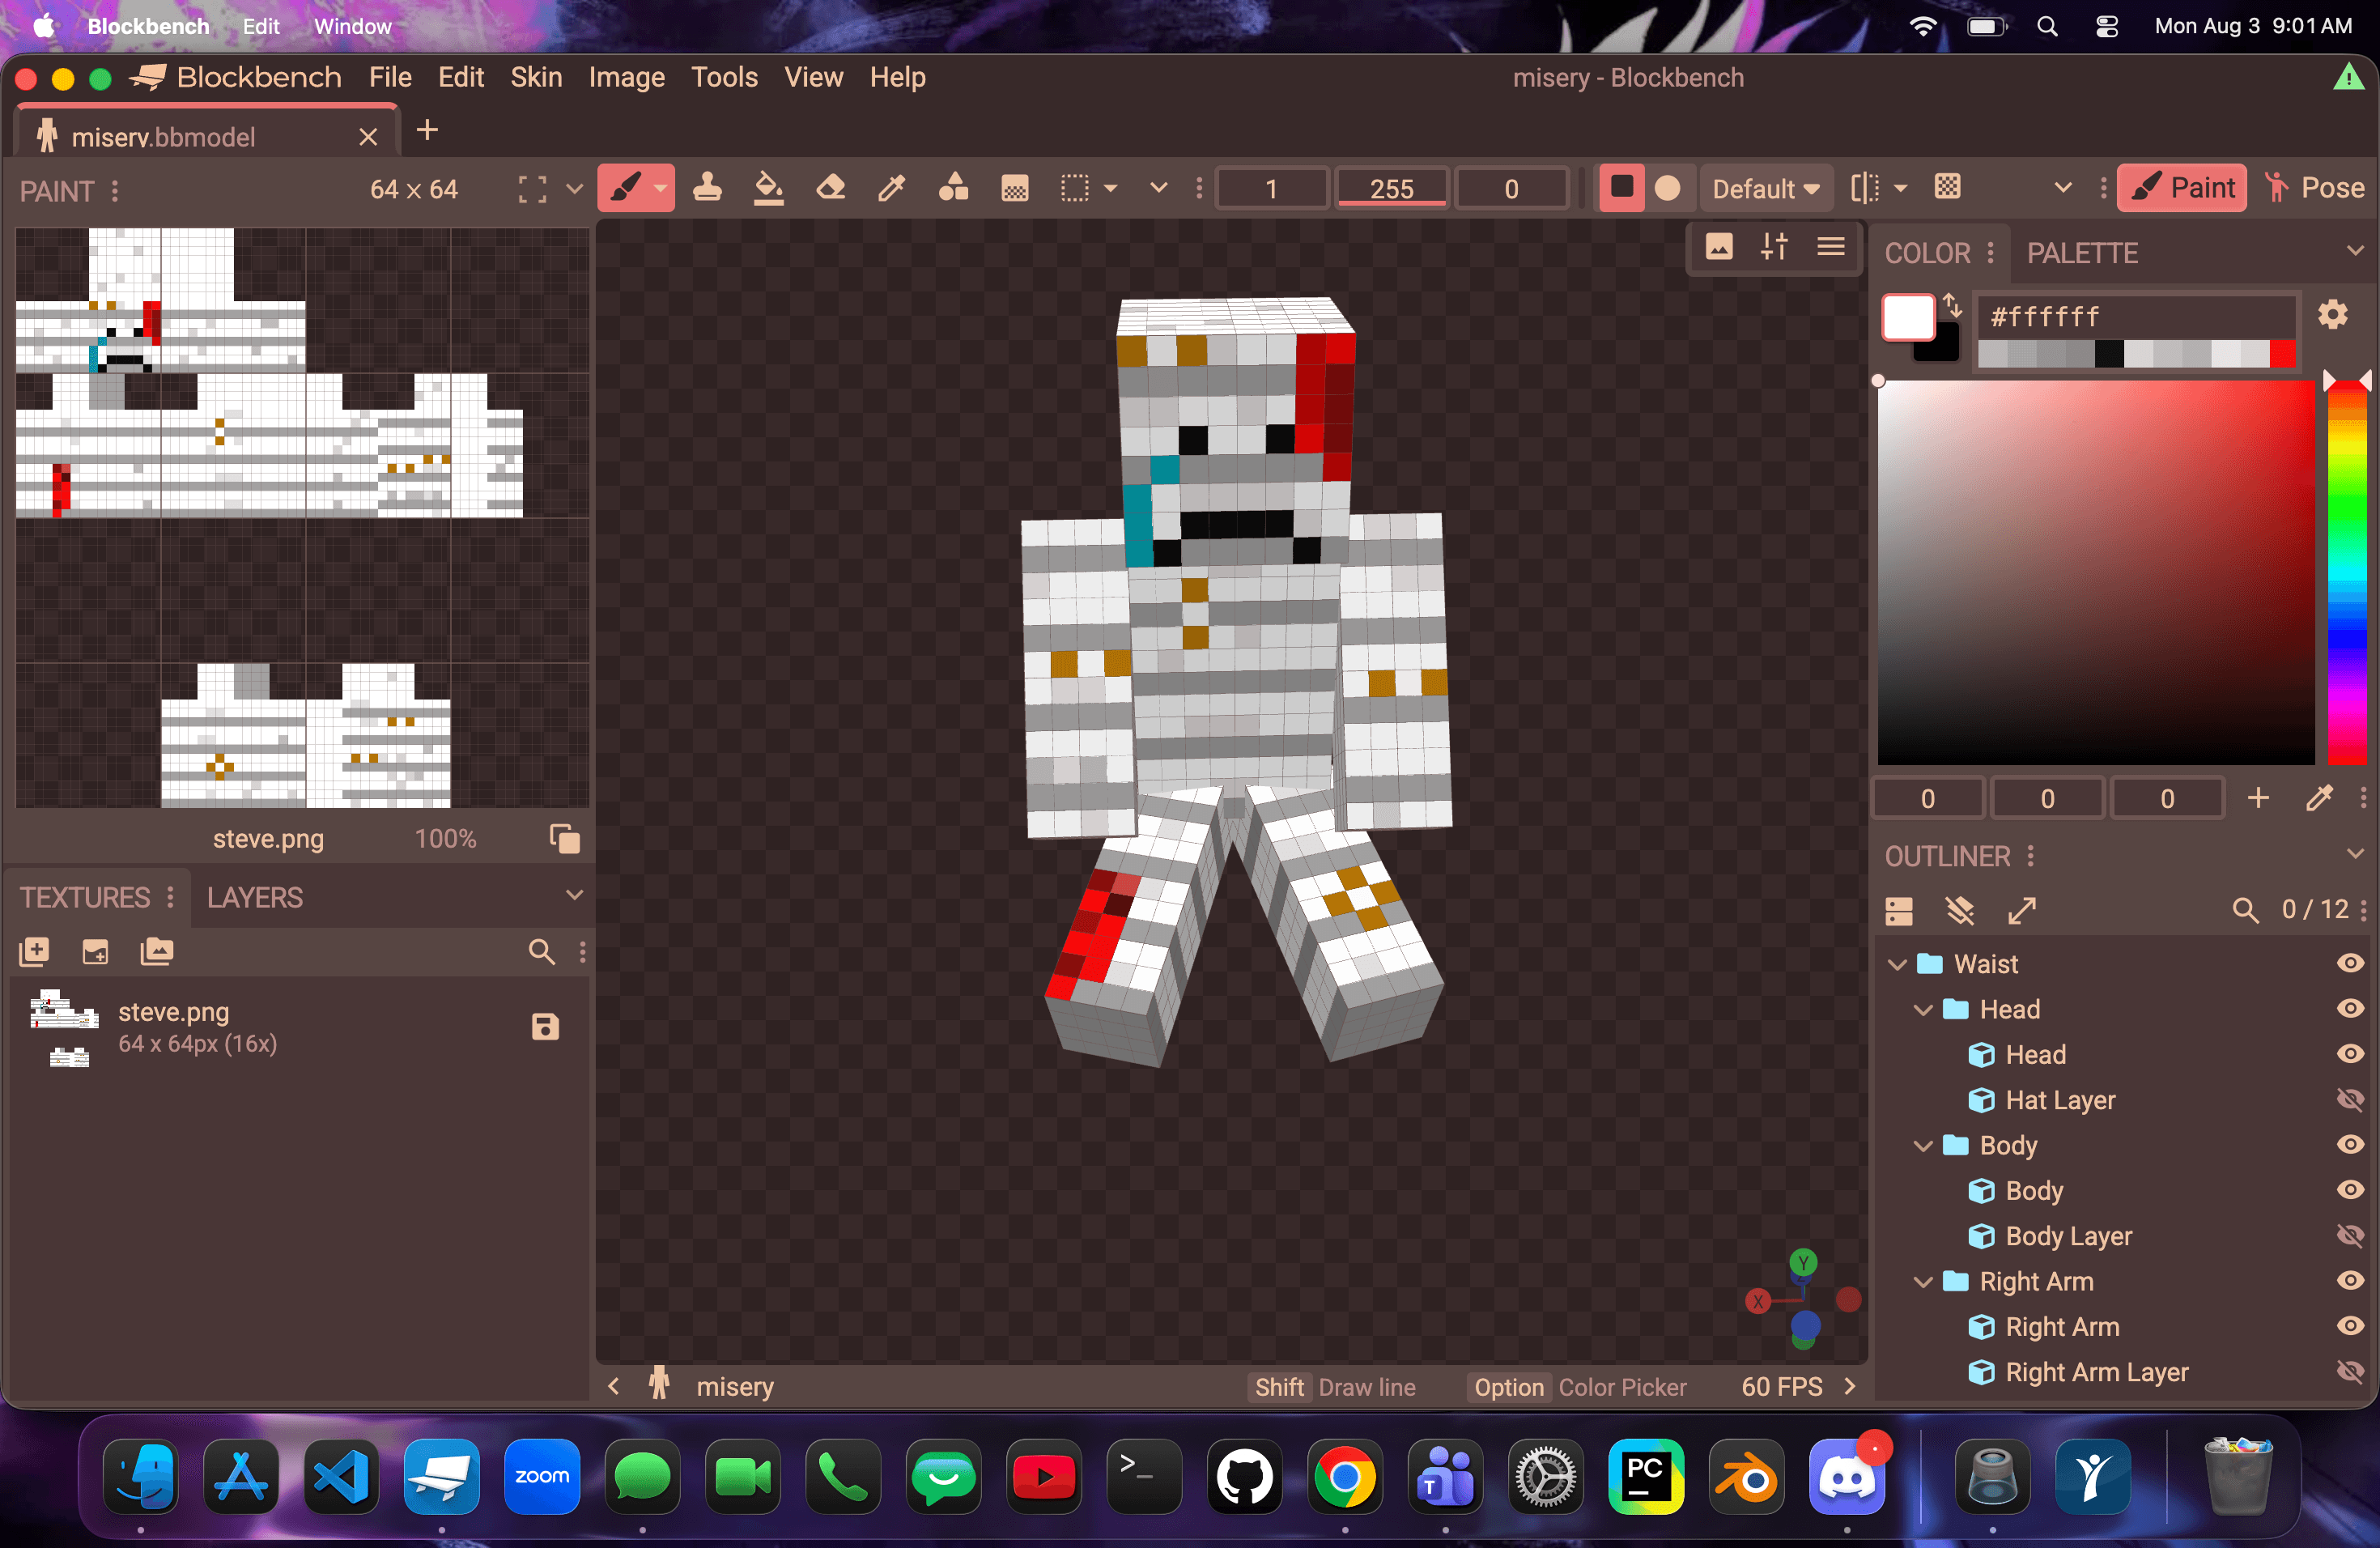2380x1548 pixels.
Task: Select the square brush shape
Action: pos(1621,188)
